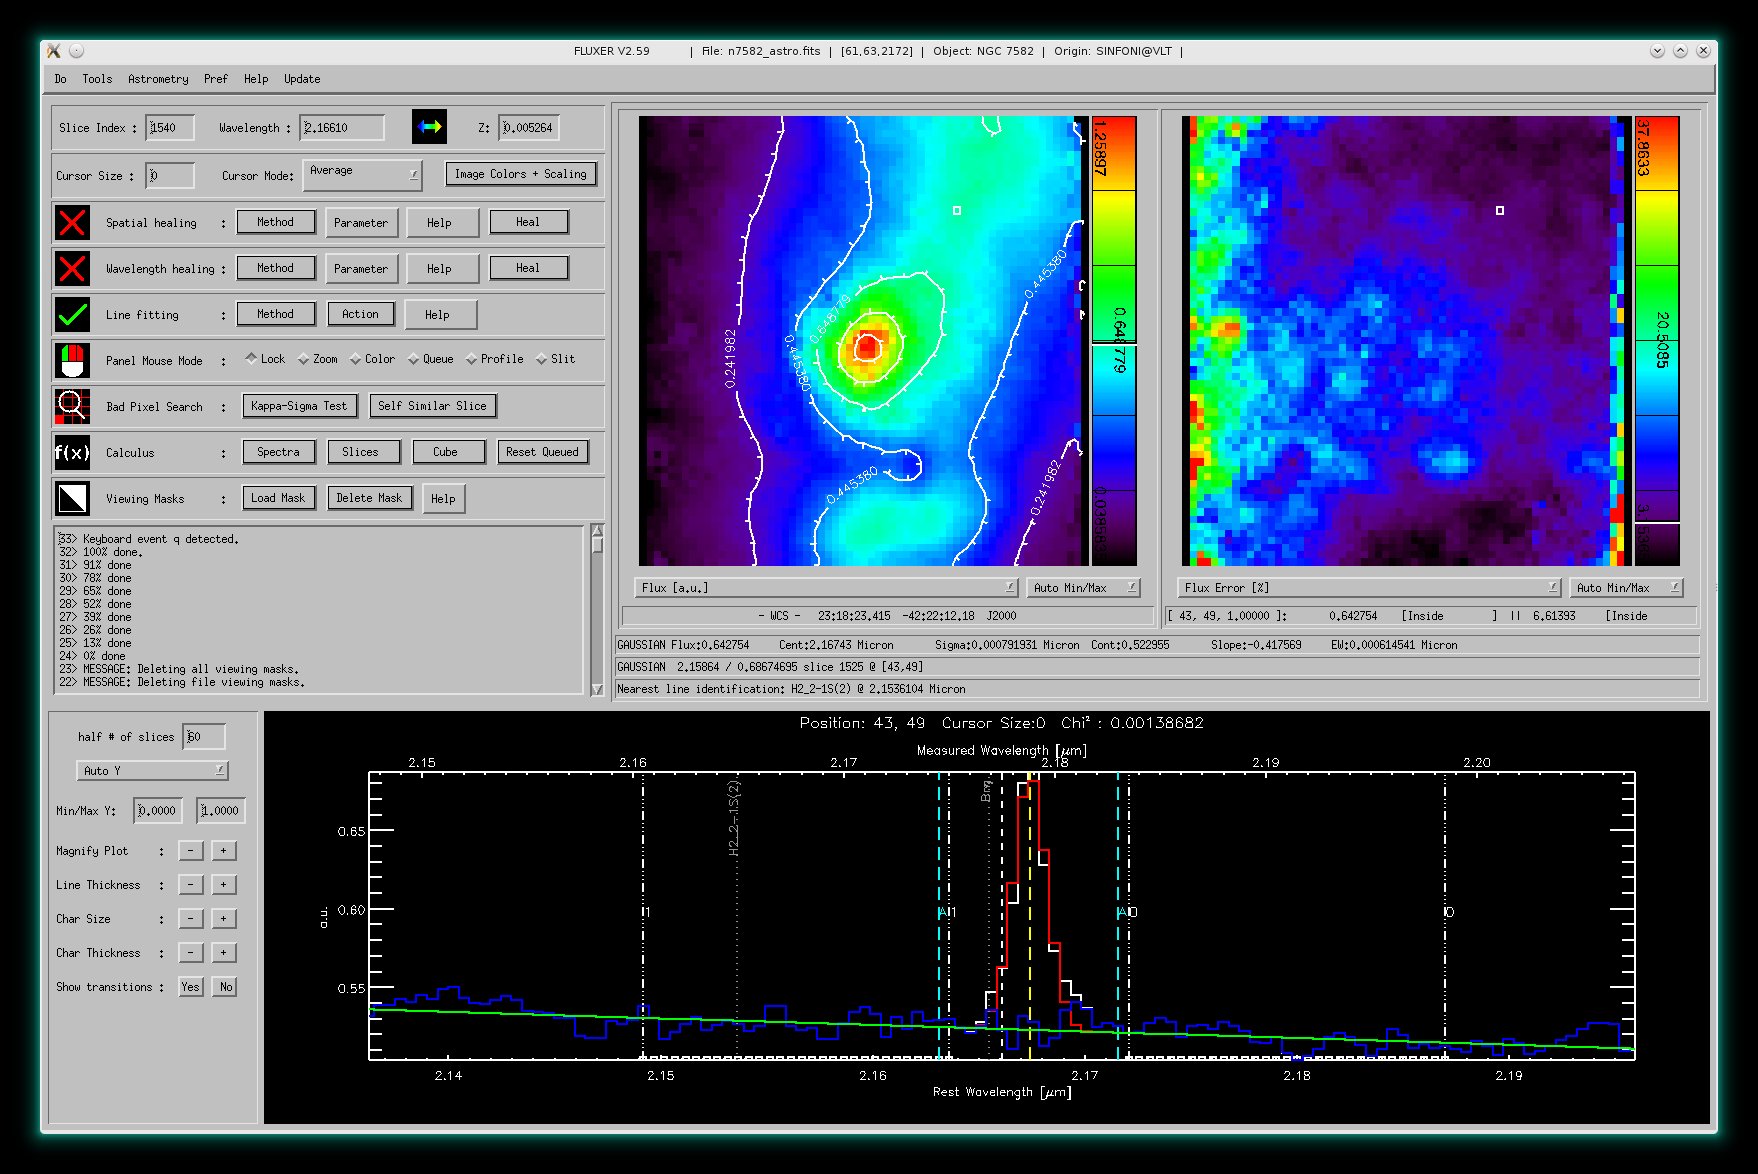Screen dimensions: 1758x1174
Task: Click the Panel Mouse Mode mouse icon
Action: [72, 360]
